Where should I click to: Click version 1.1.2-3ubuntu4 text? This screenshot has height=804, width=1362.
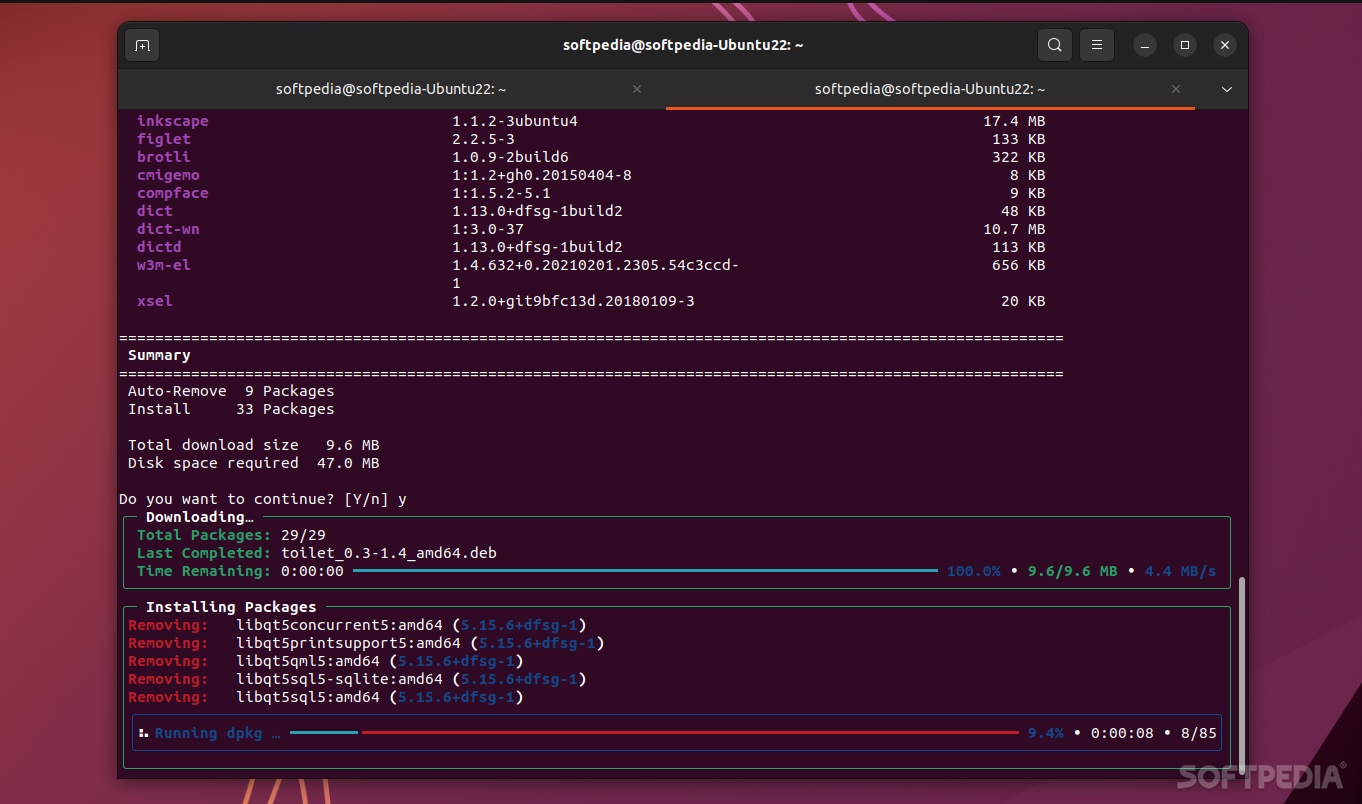(x=515, y=121)
